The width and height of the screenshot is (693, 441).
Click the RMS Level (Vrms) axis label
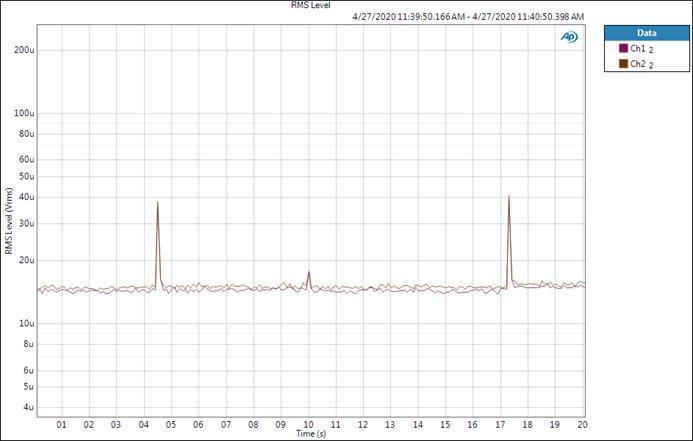(9, 221)
